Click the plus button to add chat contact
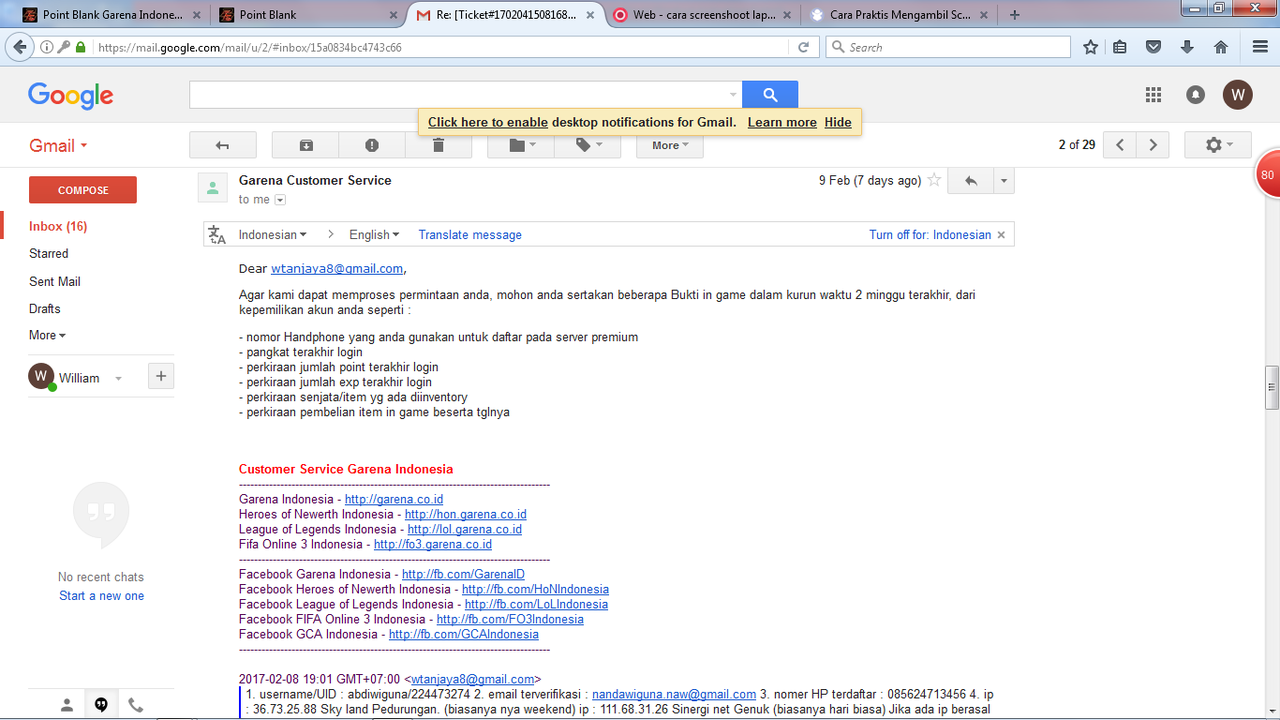1280x720 pixels. (x=161, y=376)
